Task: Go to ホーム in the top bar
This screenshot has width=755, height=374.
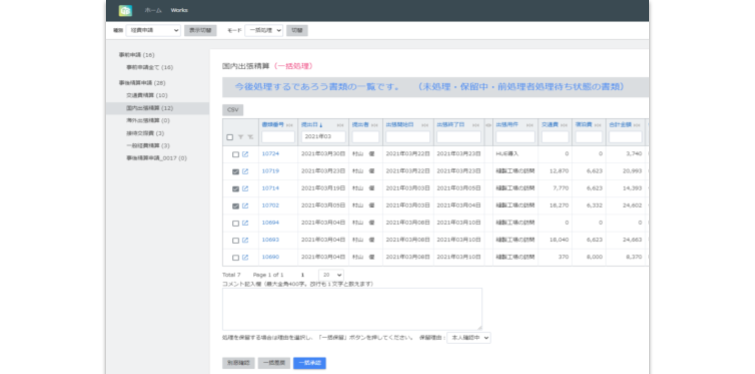Action: (x=153, y=11)
